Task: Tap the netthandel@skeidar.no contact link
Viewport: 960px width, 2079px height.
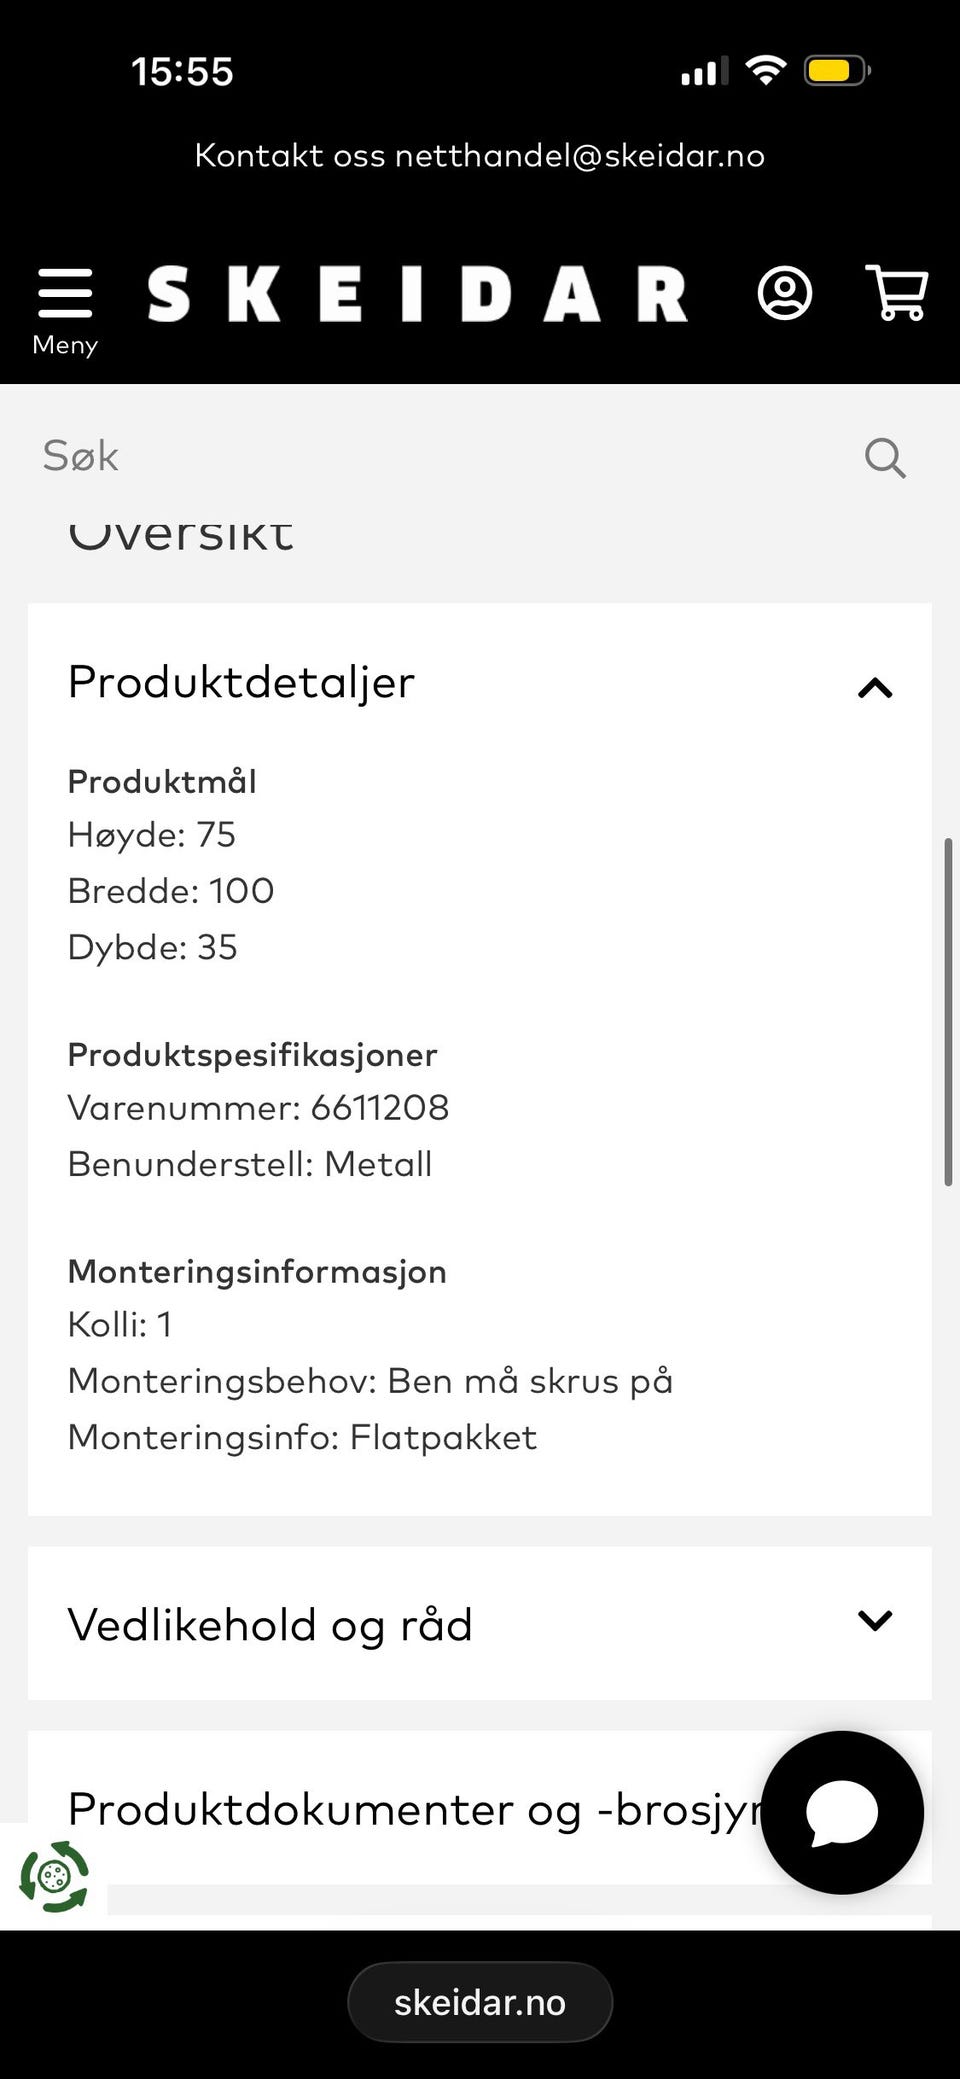Action: (x=580, y=155)
